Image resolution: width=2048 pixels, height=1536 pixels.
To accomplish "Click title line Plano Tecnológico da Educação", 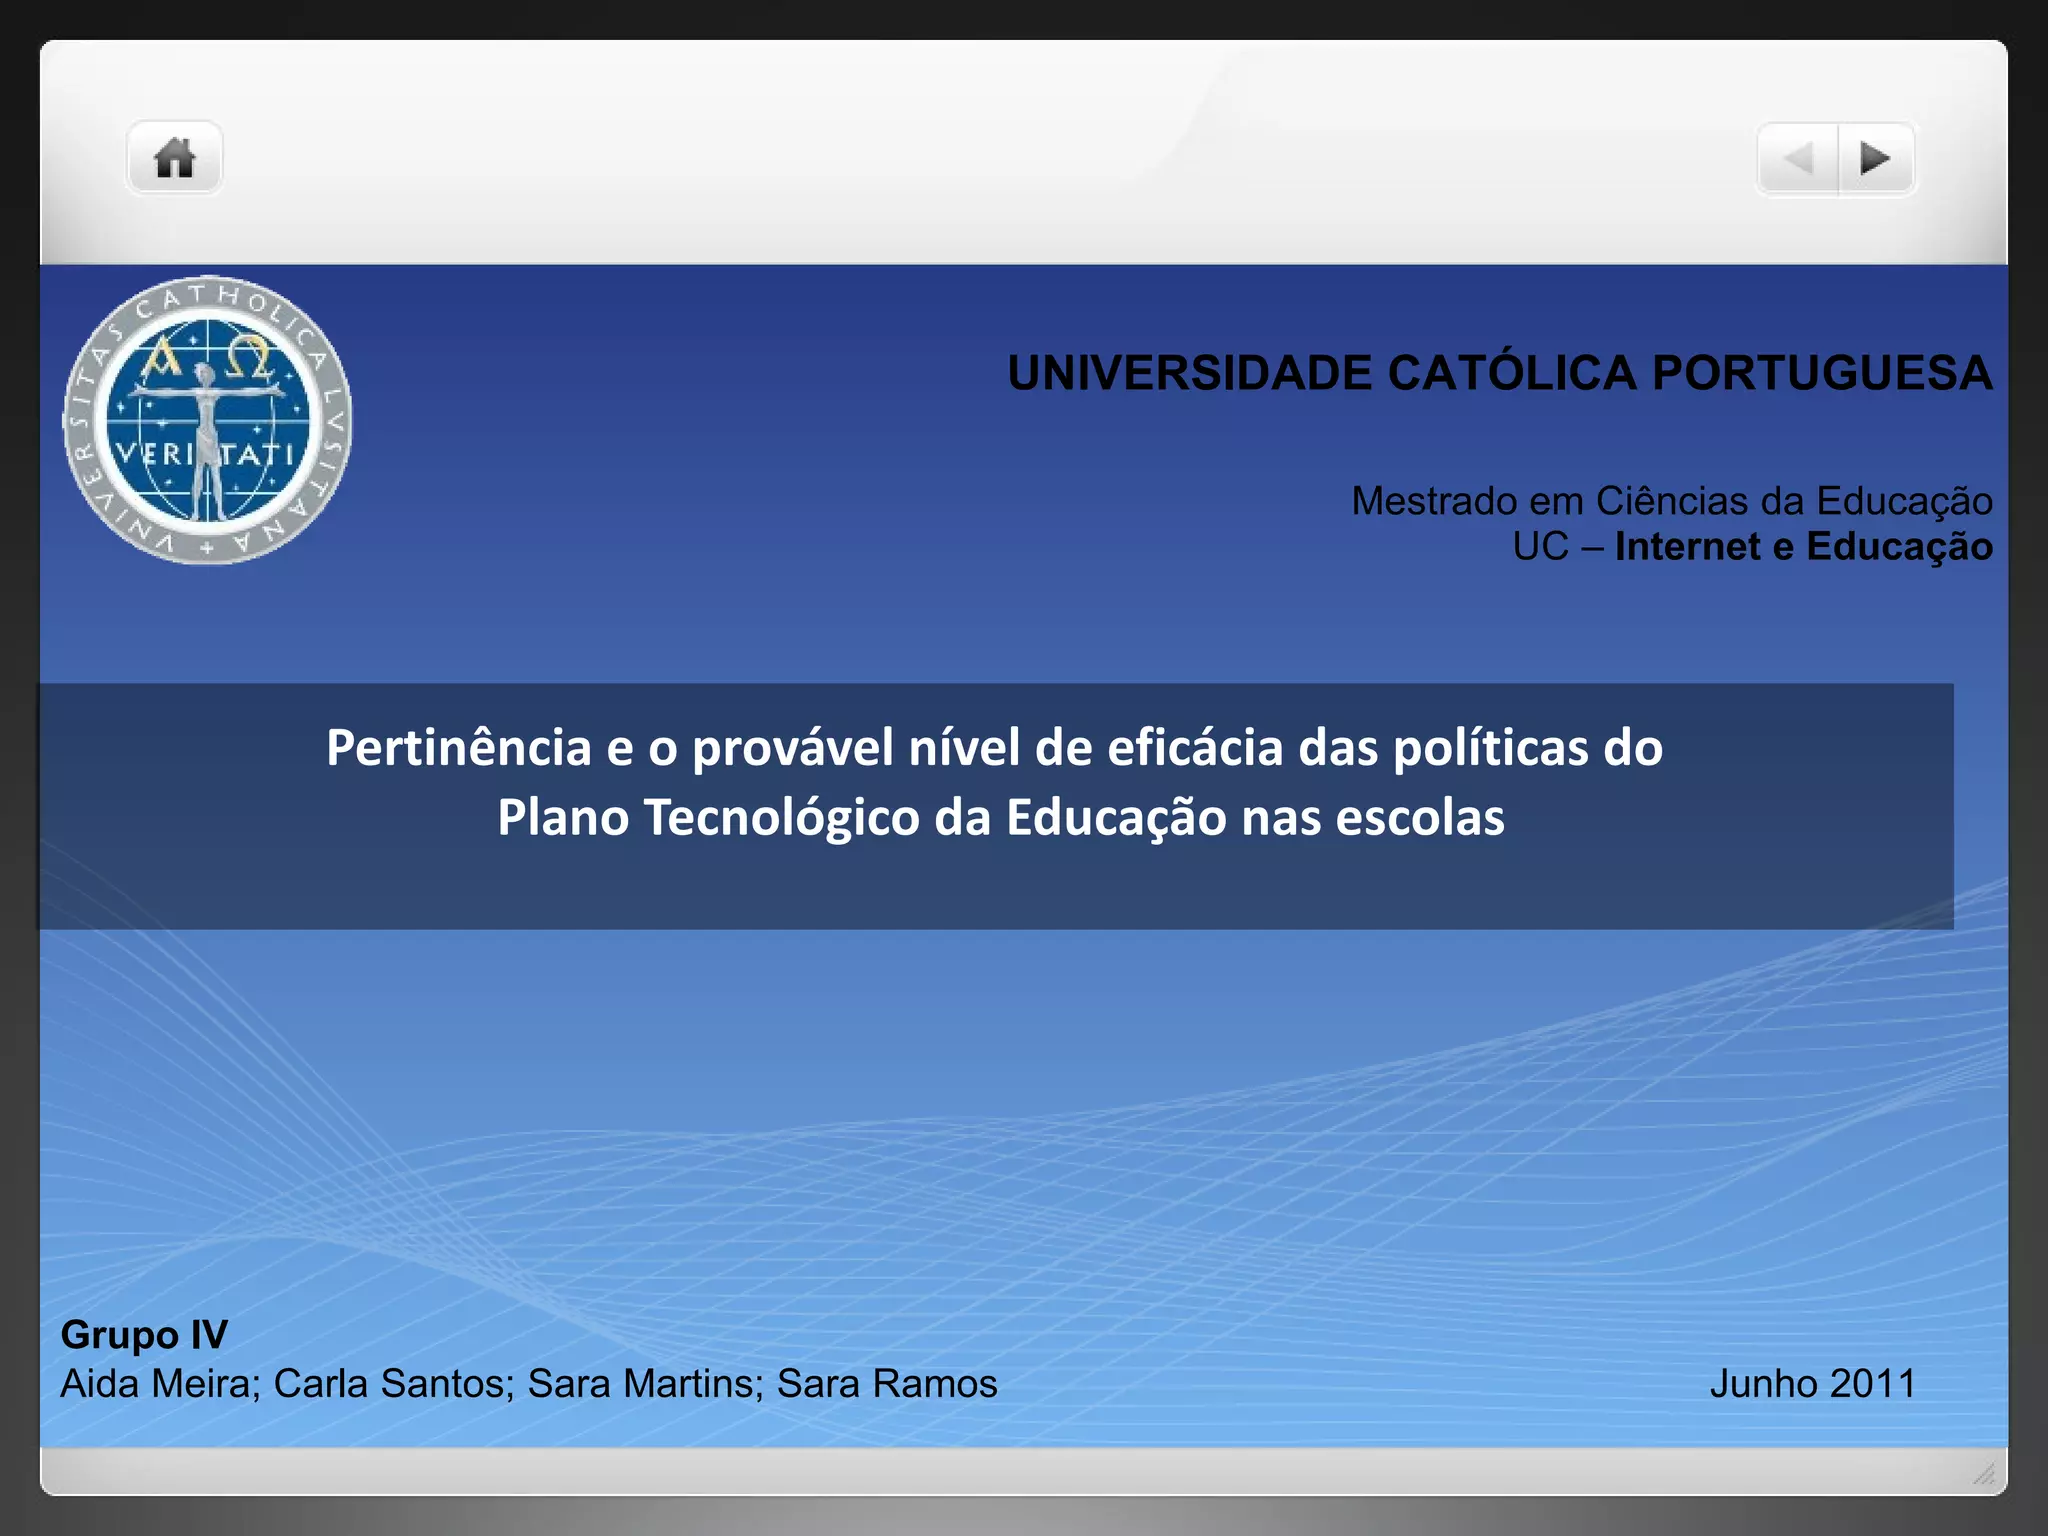I will coord(1000,817).
